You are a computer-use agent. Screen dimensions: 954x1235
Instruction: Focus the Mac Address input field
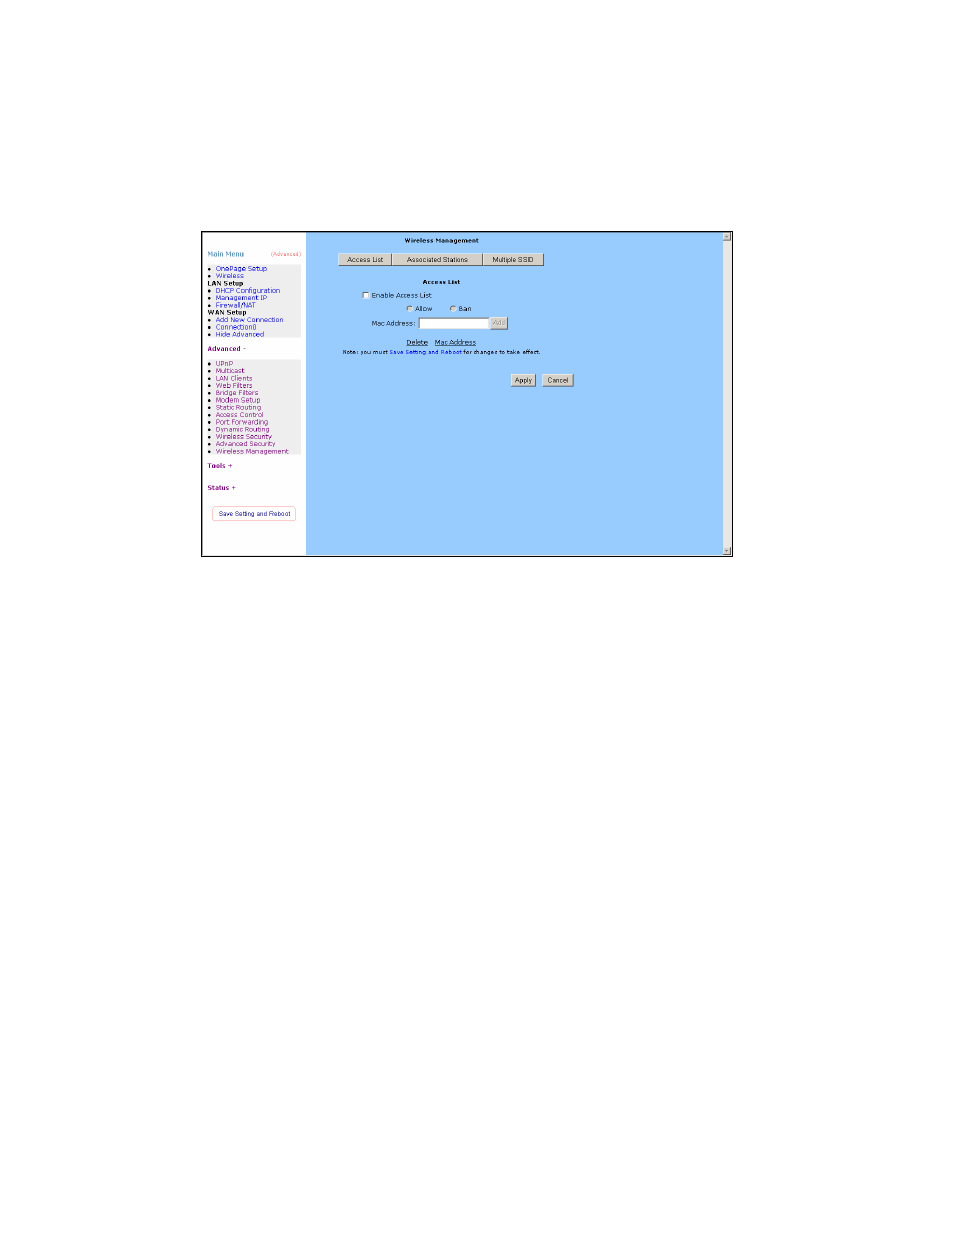click(453, 323)
